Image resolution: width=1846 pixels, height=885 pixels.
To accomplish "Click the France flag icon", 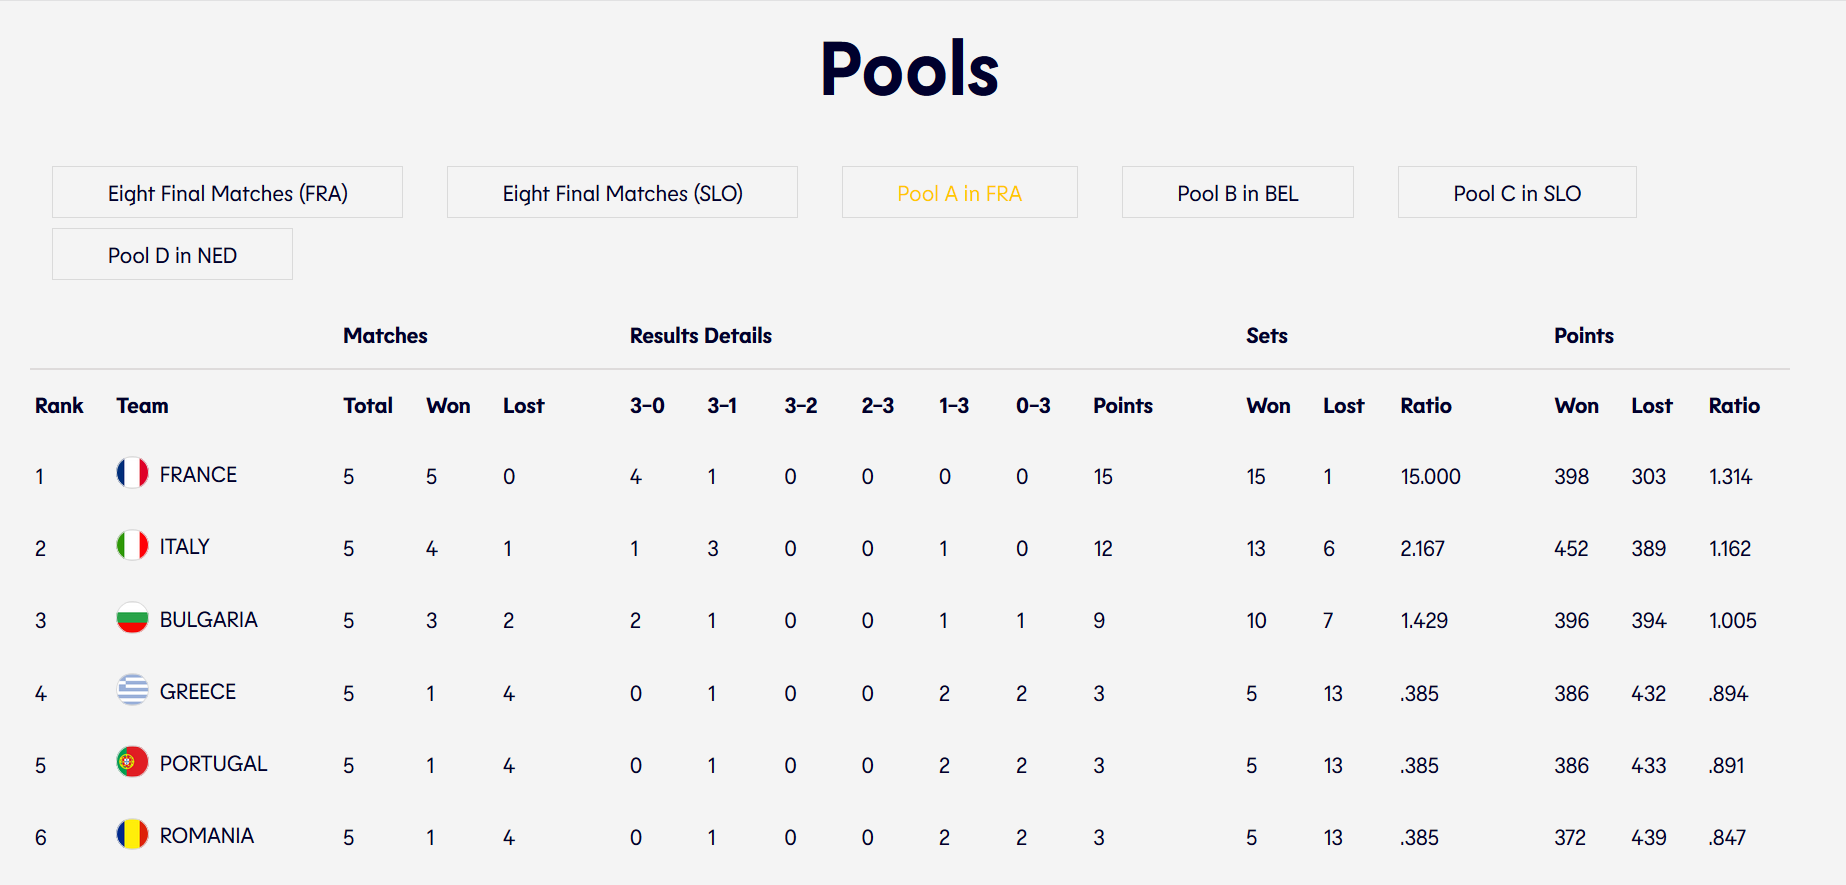I will [x=132, y=473].
